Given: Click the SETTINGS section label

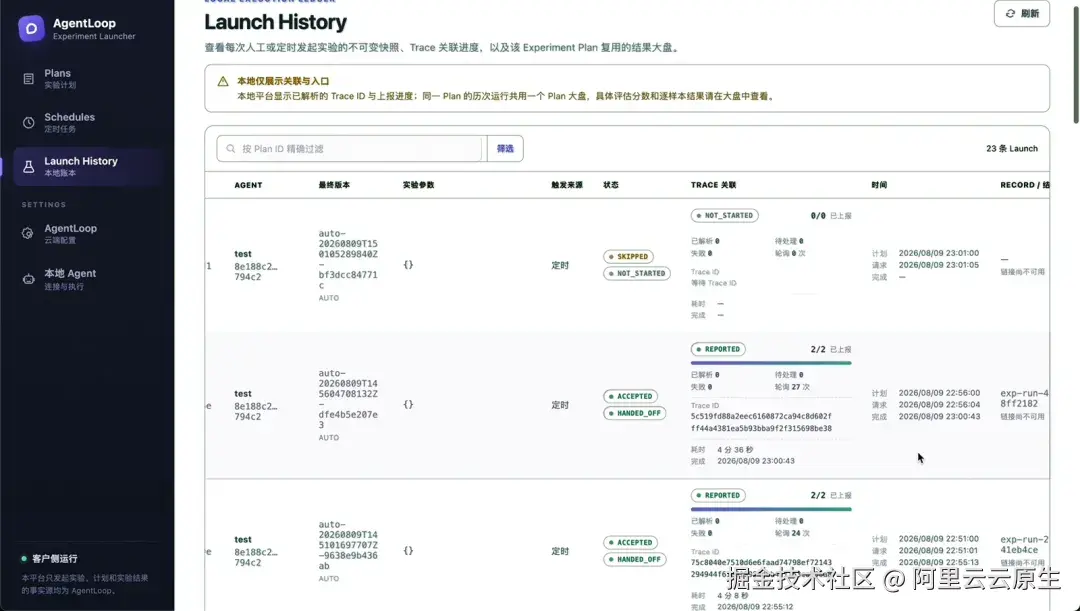Looking at the screenshot, I should [x=43, y=205].
